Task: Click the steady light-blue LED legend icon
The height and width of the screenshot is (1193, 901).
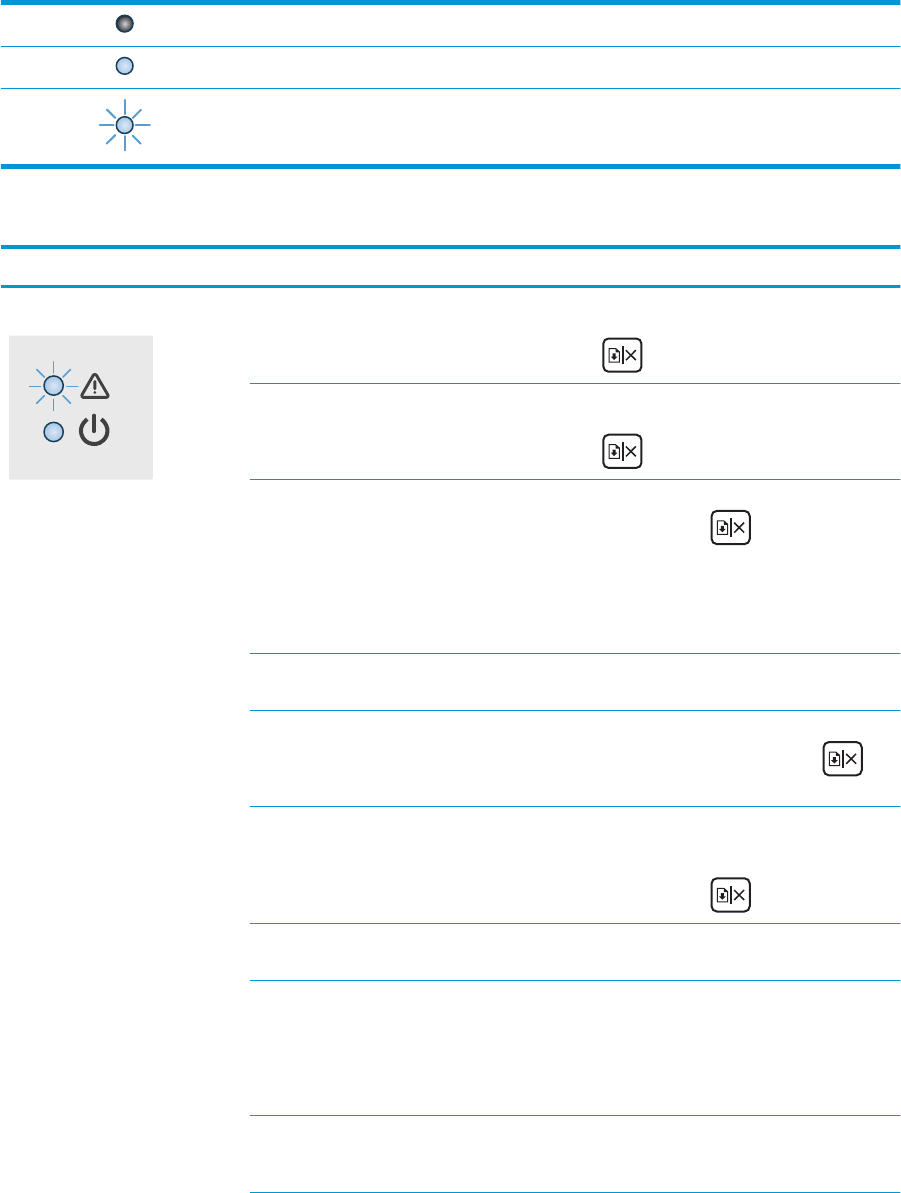Action: pos(125,67)
